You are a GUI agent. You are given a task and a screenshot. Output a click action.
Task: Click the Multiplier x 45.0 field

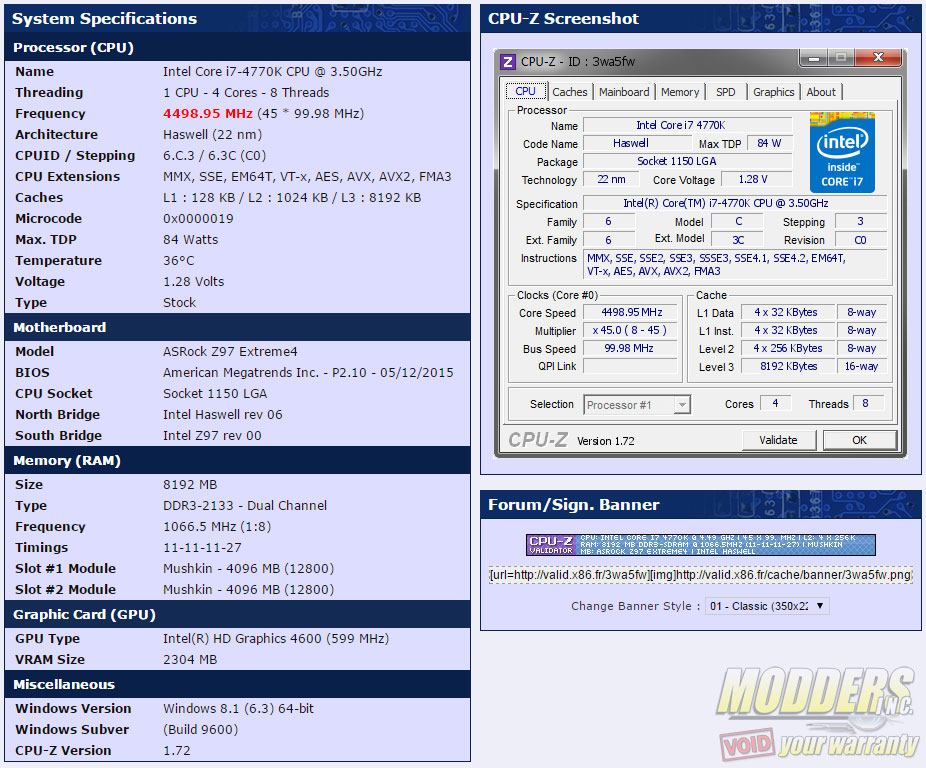630,330
